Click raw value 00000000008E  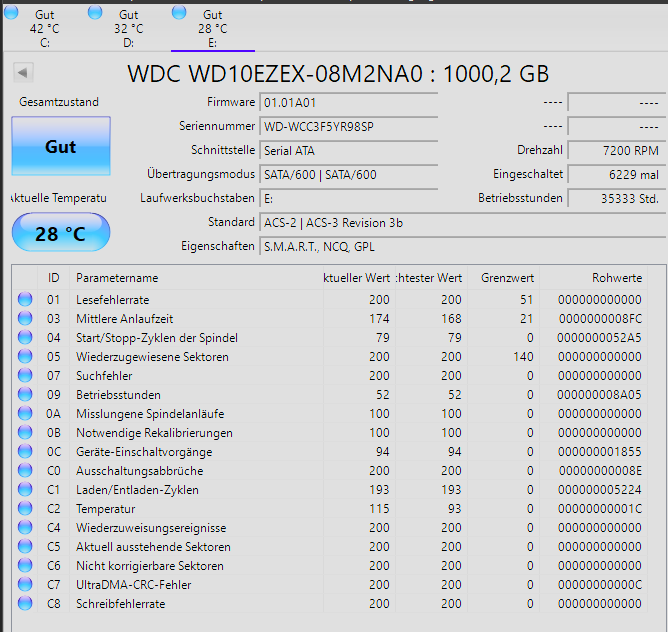point(600,470)
